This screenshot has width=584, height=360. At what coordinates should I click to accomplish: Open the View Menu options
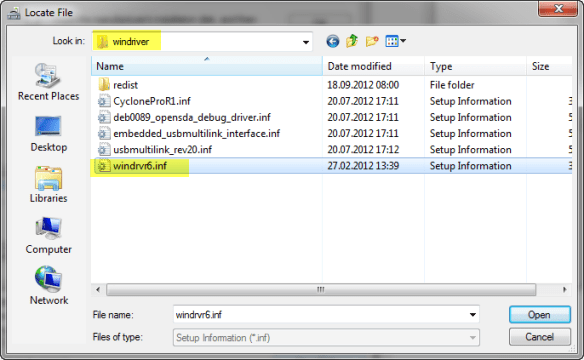point(396,41)
